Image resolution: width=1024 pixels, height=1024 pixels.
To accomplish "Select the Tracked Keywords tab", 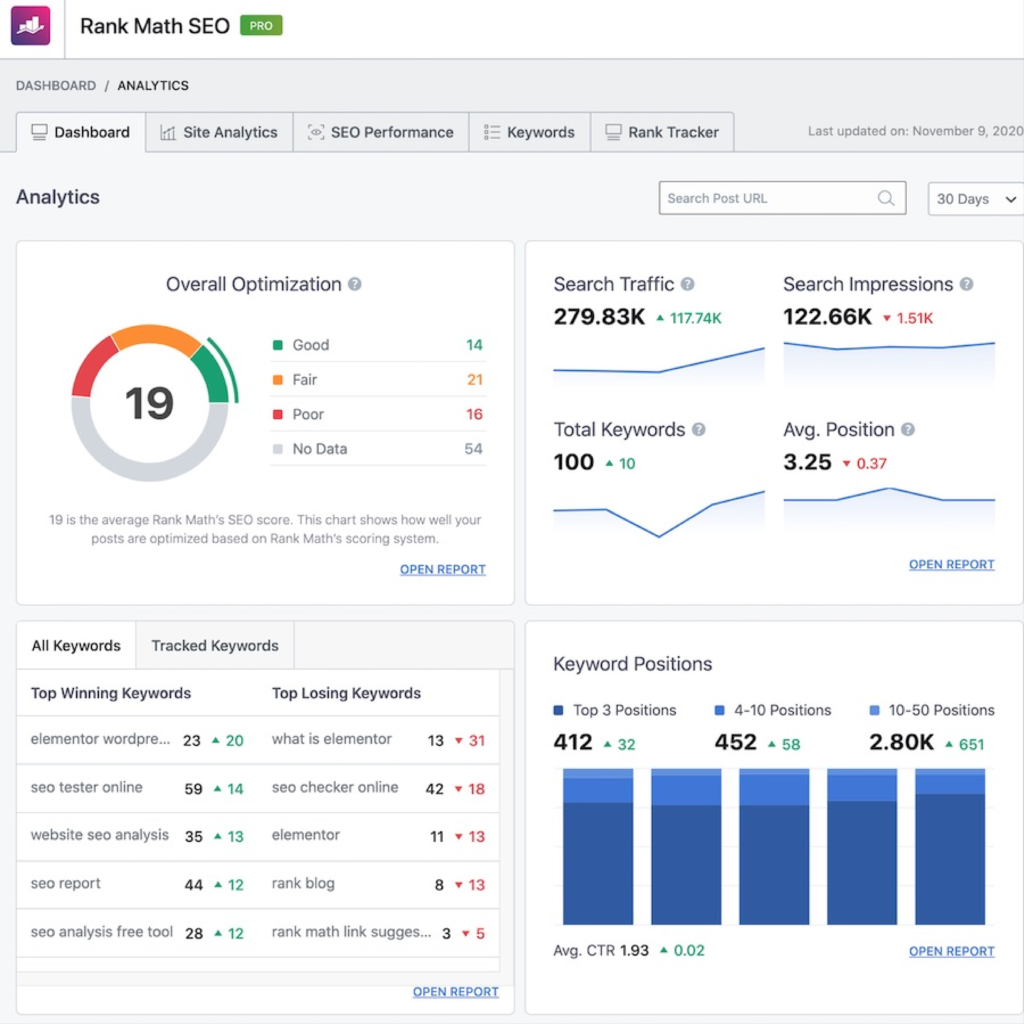I will 215,645.
